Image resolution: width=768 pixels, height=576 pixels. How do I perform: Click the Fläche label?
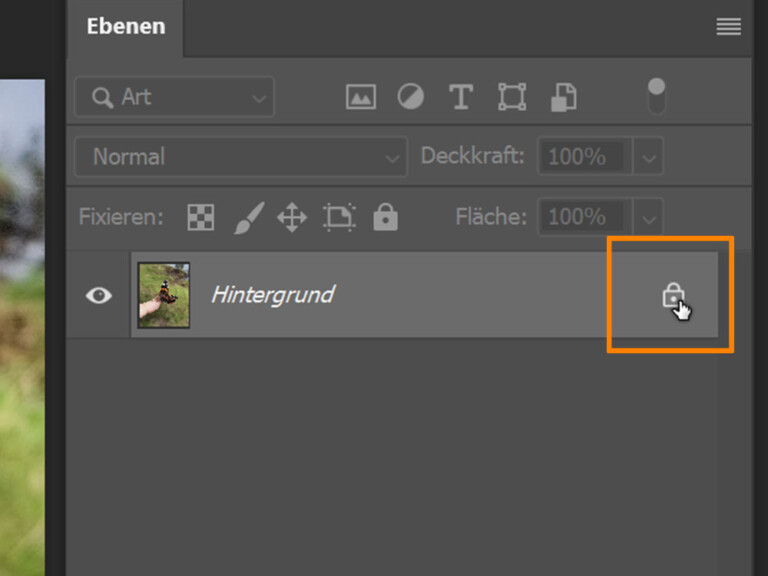pyautogui.click(x=491, y=216)
